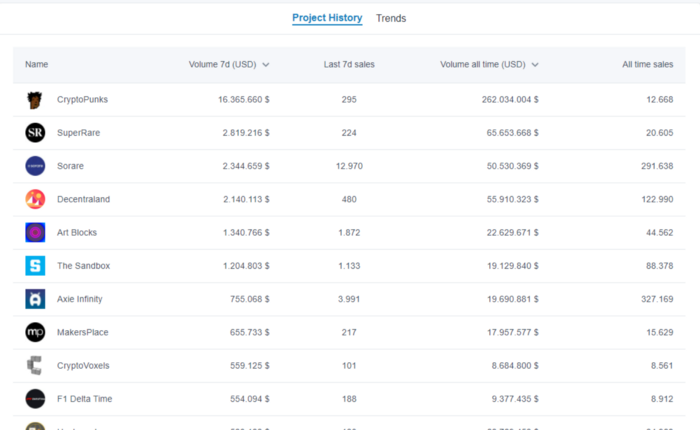Click Sorare all time volume 50.530.369 $
Screen dimensions: 700x430
[x=512, y=166]
